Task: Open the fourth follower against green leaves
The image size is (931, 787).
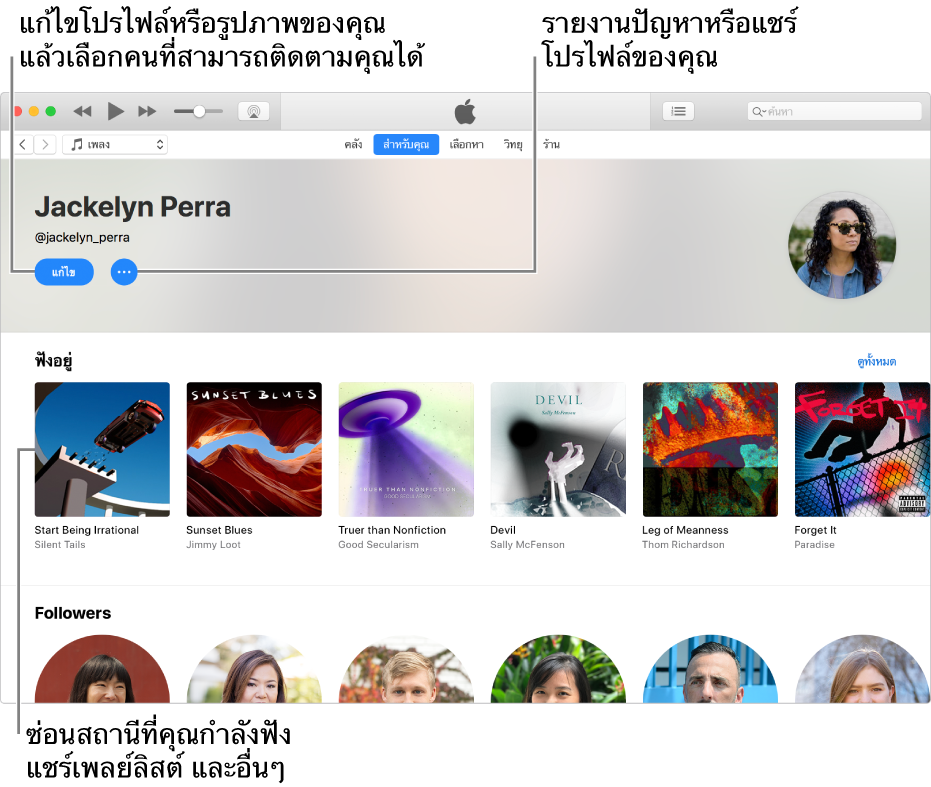Action: coord(558,669)
